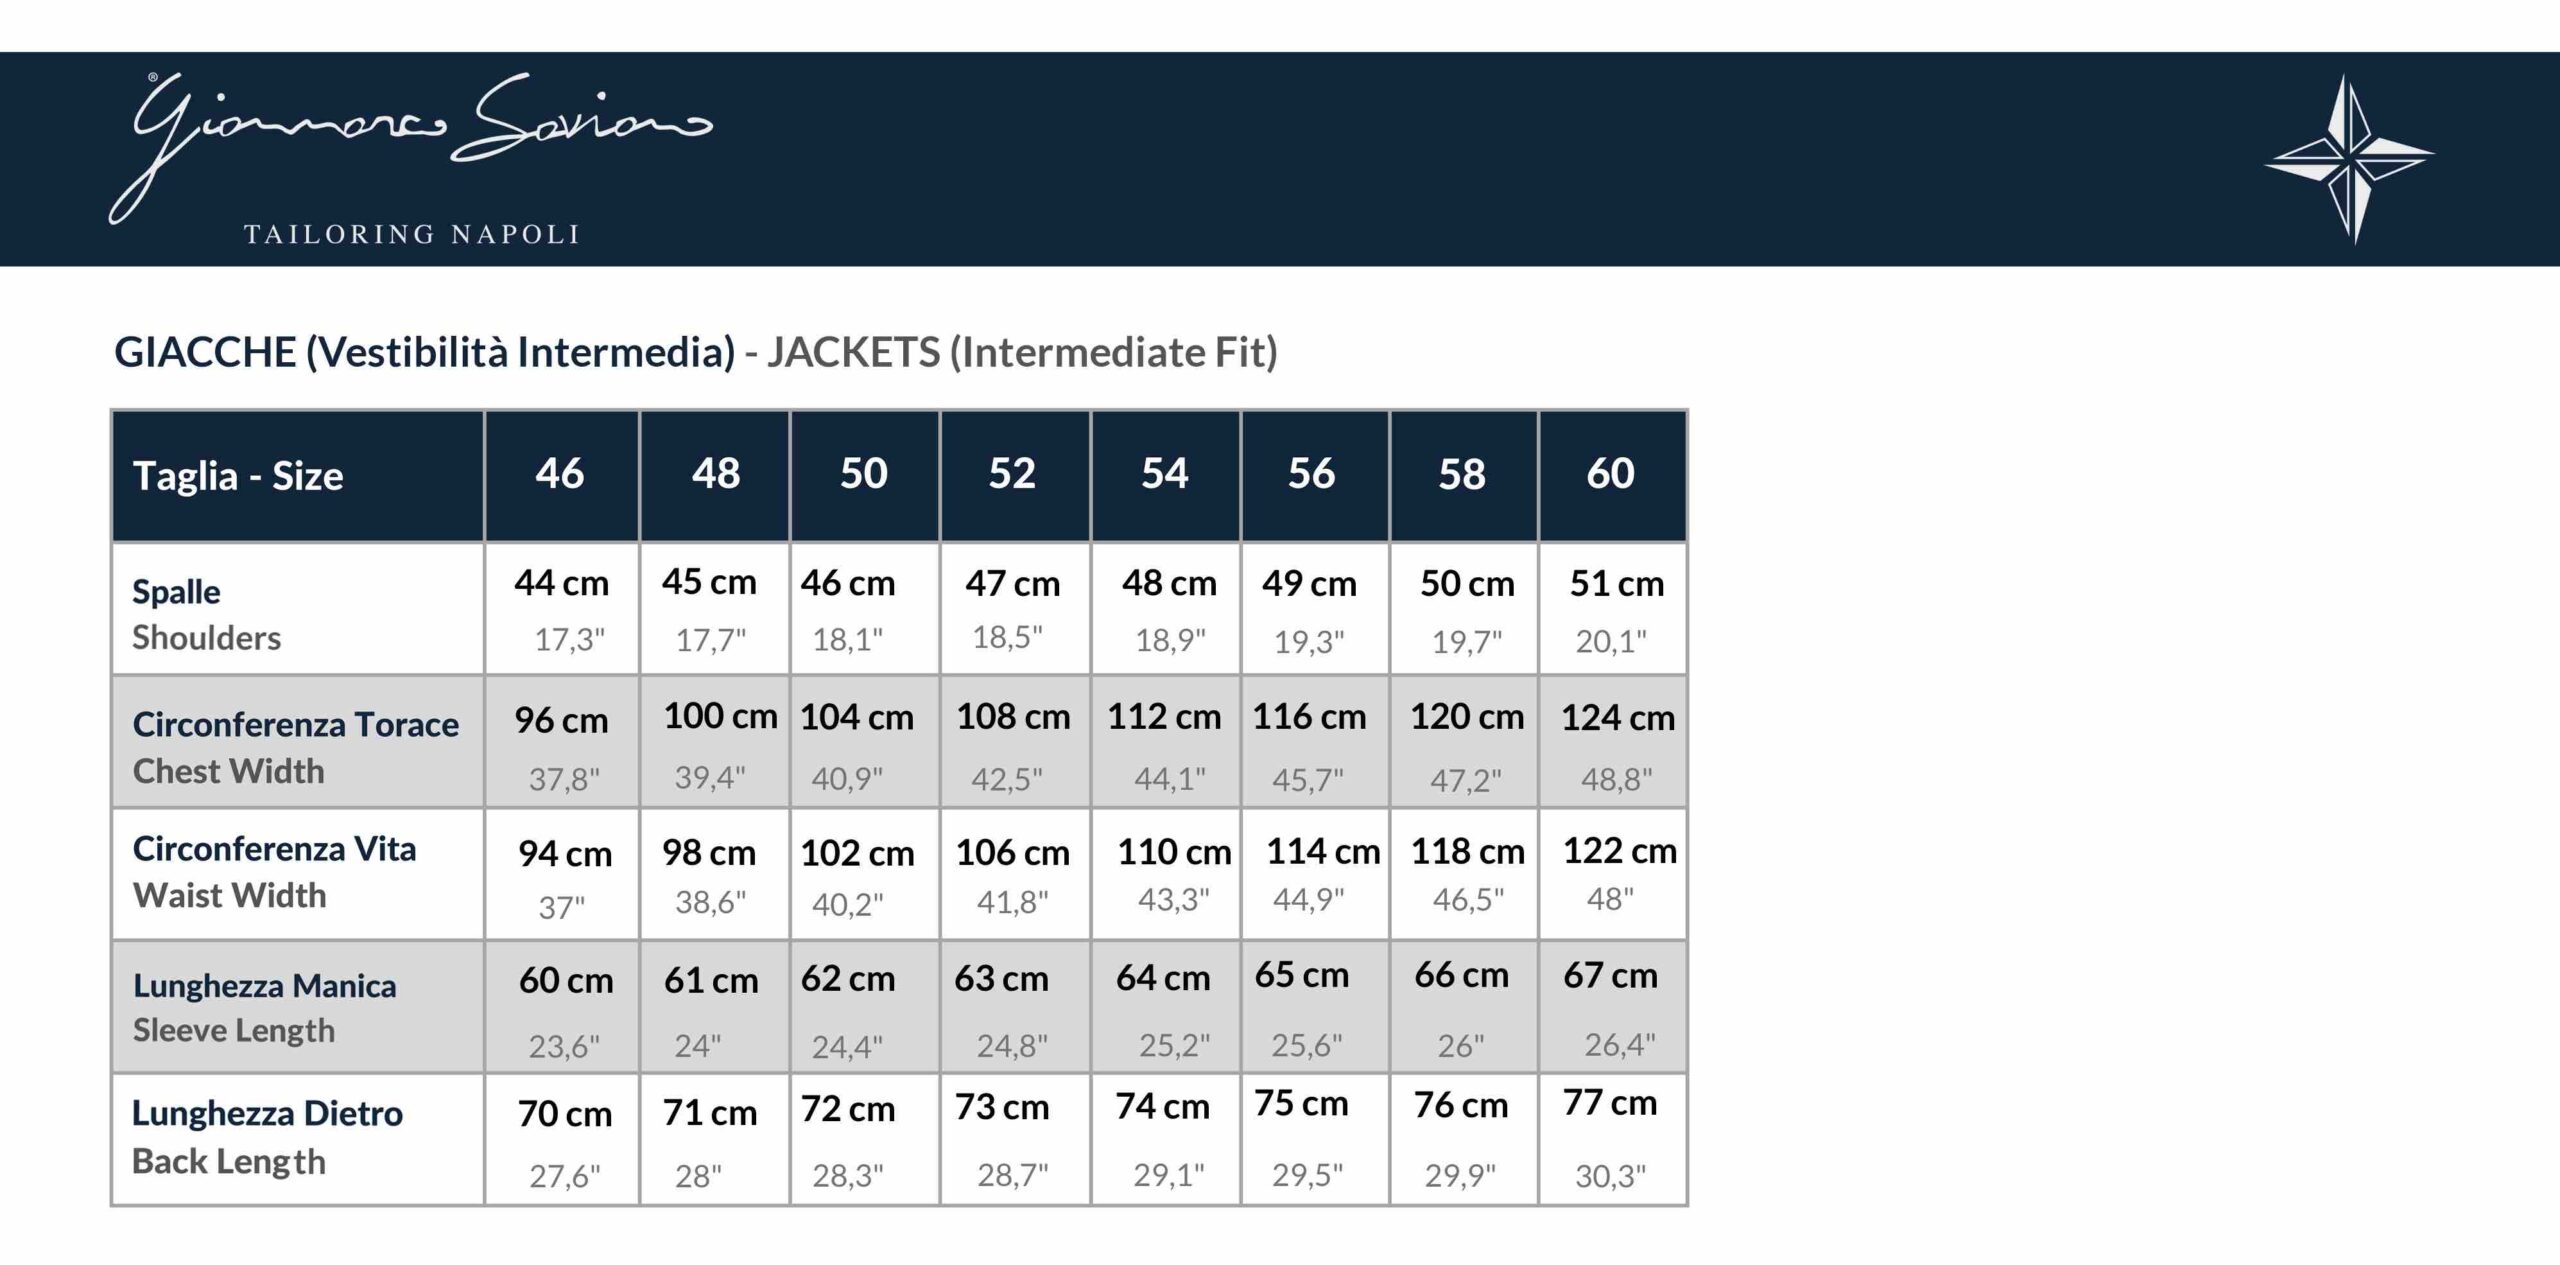Click the 100 cm chest width cell

(719, 717)
